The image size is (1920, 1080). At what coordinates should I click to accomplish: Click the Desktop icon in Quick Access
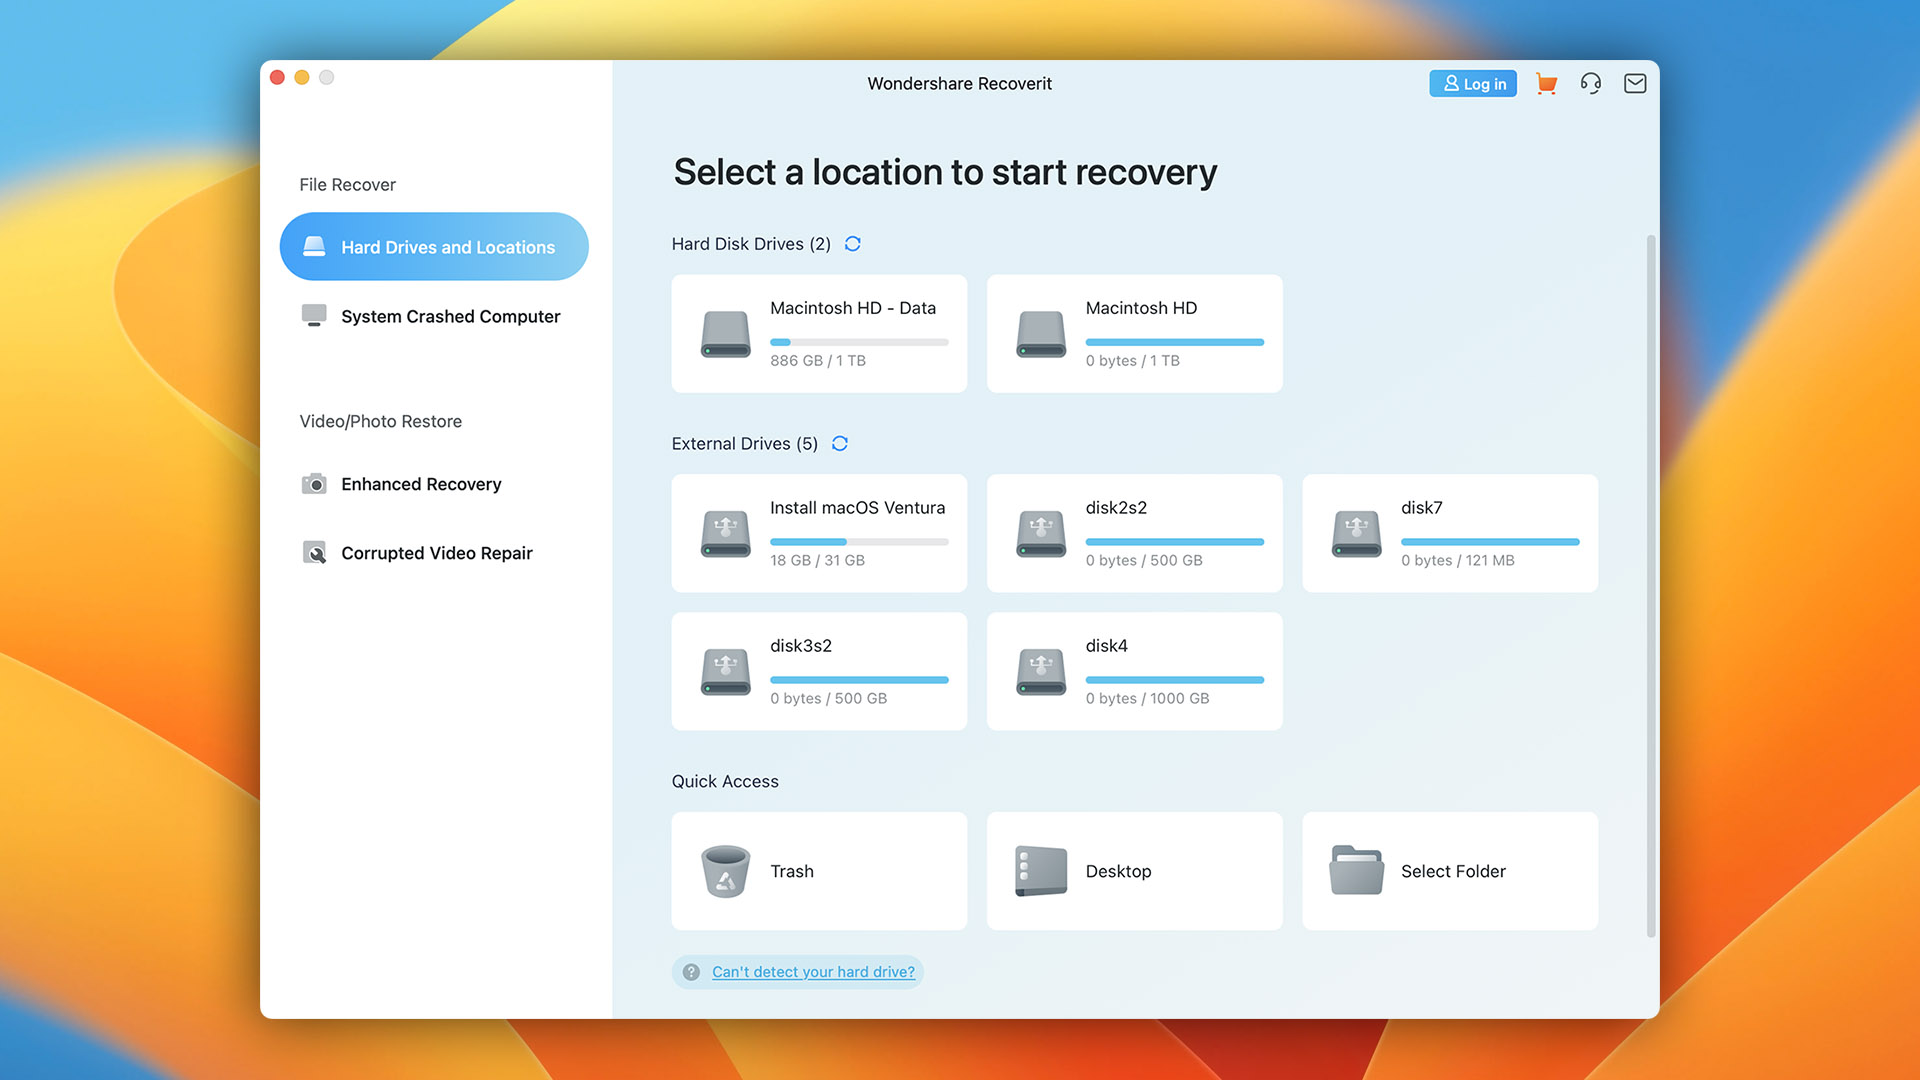point(1041,871)
